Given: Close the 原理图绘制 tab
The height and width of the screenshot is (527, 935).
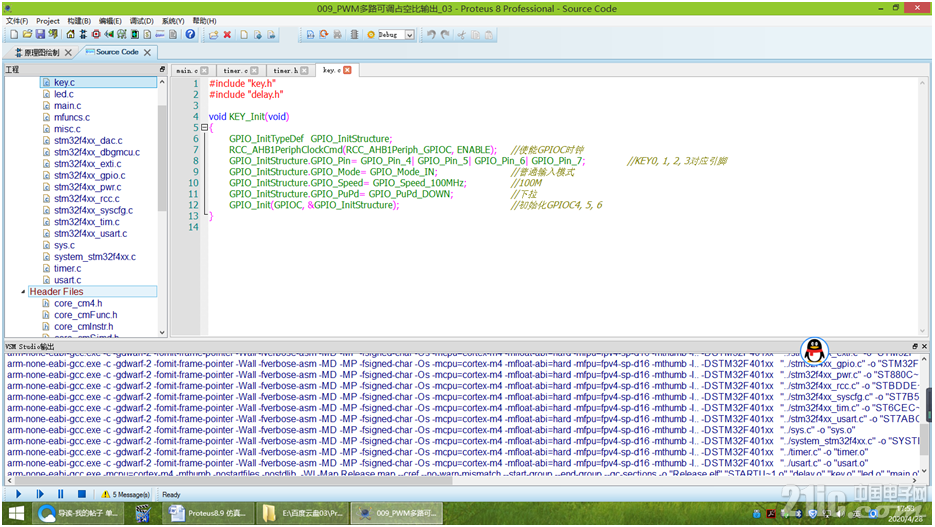Looking at the screenshot, I should tap(68, 52).
